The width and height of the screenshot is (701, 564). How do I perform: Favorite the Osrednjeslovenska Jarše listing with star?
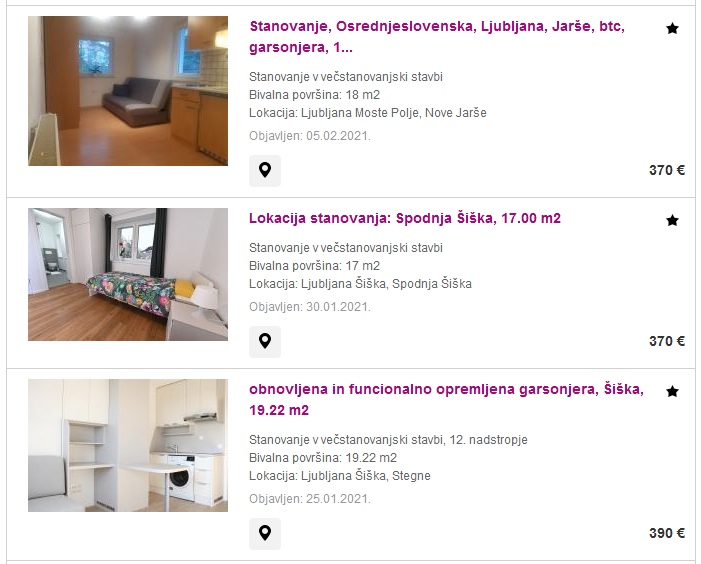click(x=672, y=29)
